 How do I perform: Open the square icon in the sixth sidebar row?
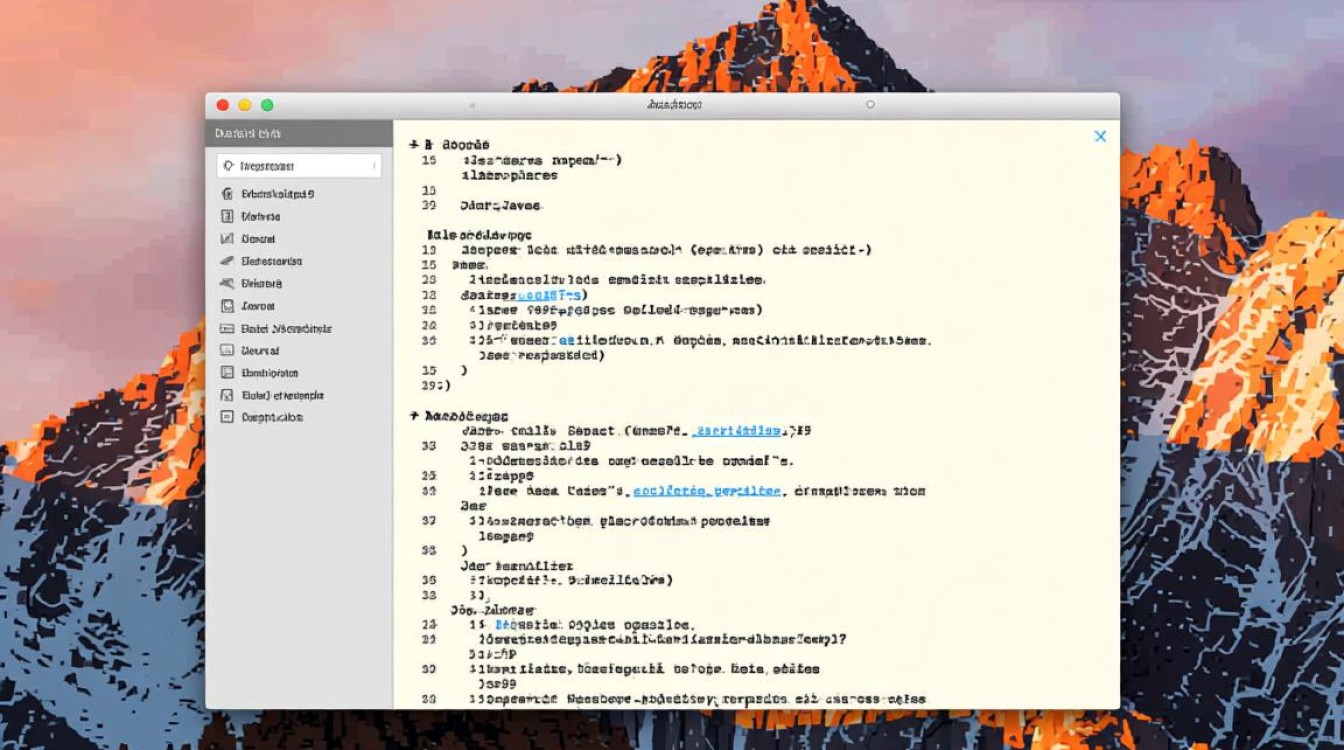coord(226,306)
